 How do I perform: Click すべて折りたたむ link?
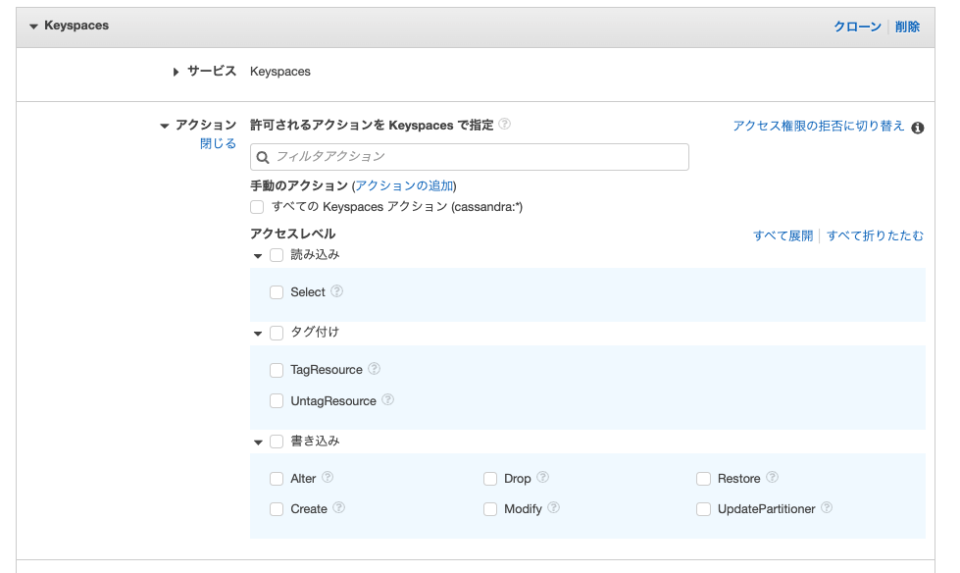(875, 236)
